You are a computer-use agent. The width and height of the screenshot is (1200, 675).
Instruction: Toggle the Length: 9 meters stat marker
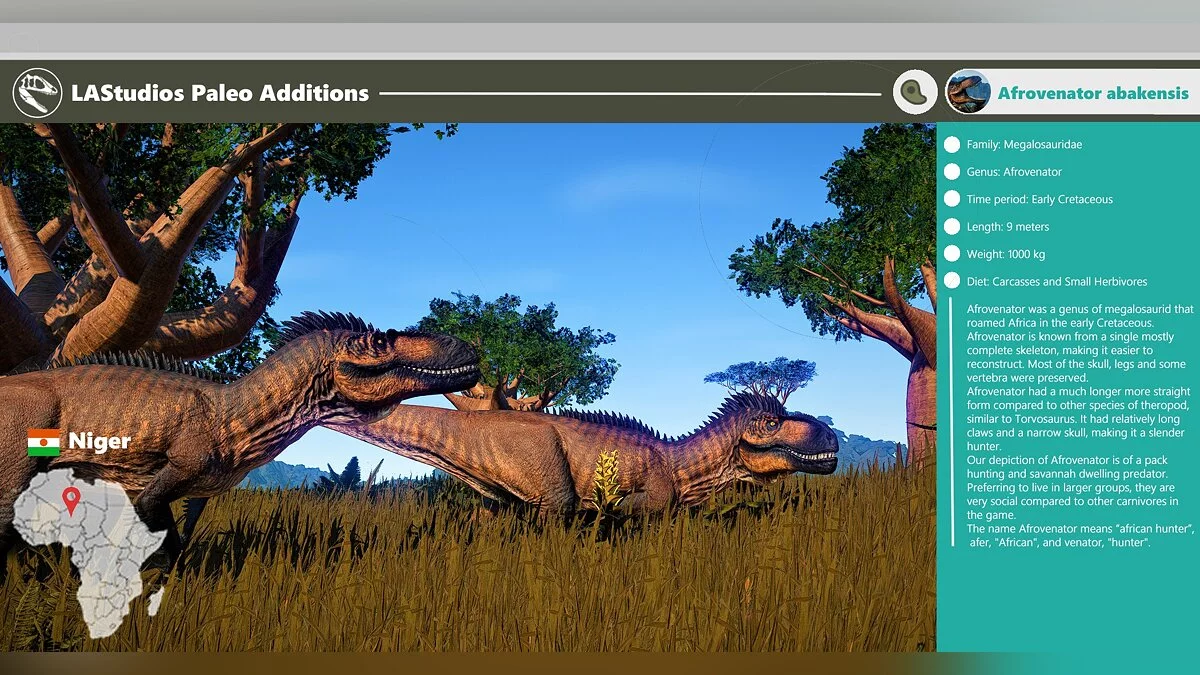click(x=950, y=226)
